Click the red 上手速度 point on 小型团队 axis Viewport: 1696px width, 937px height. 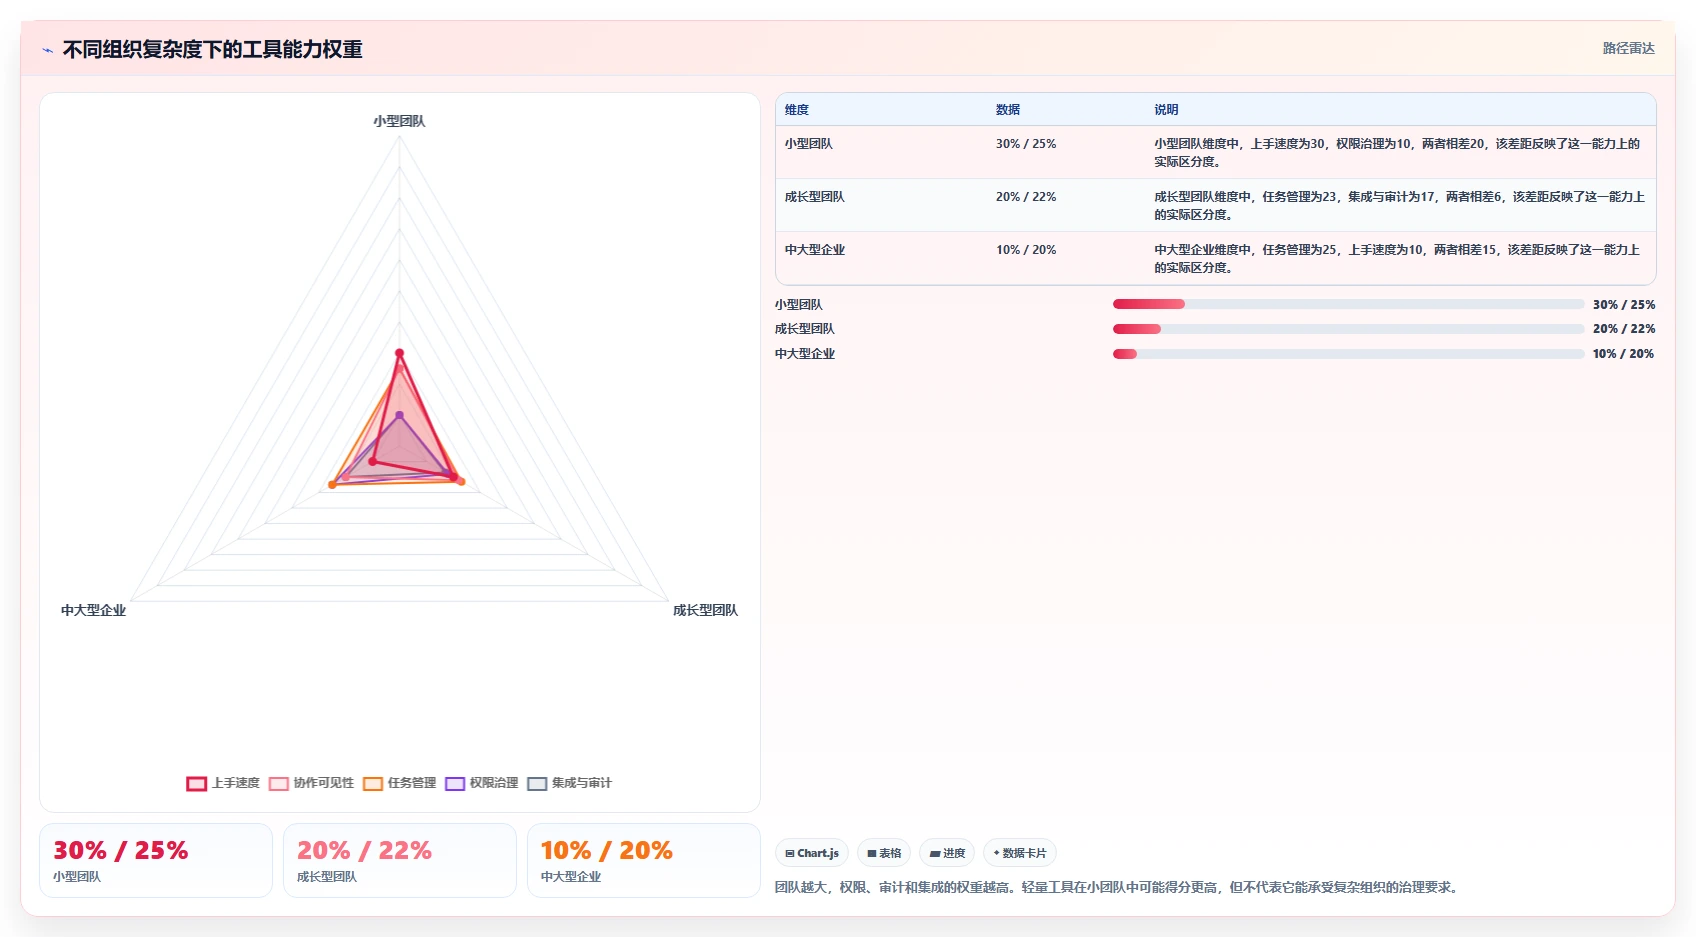399,353
